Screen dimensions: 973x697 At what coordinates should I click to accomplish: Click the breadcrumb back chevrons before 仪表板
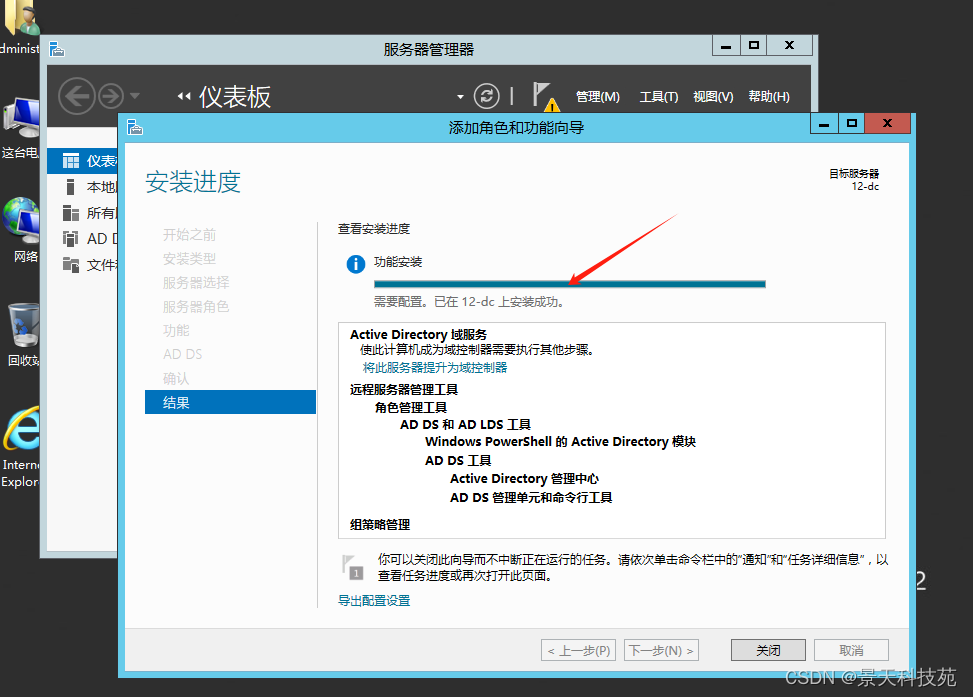[x=184, y=96]
